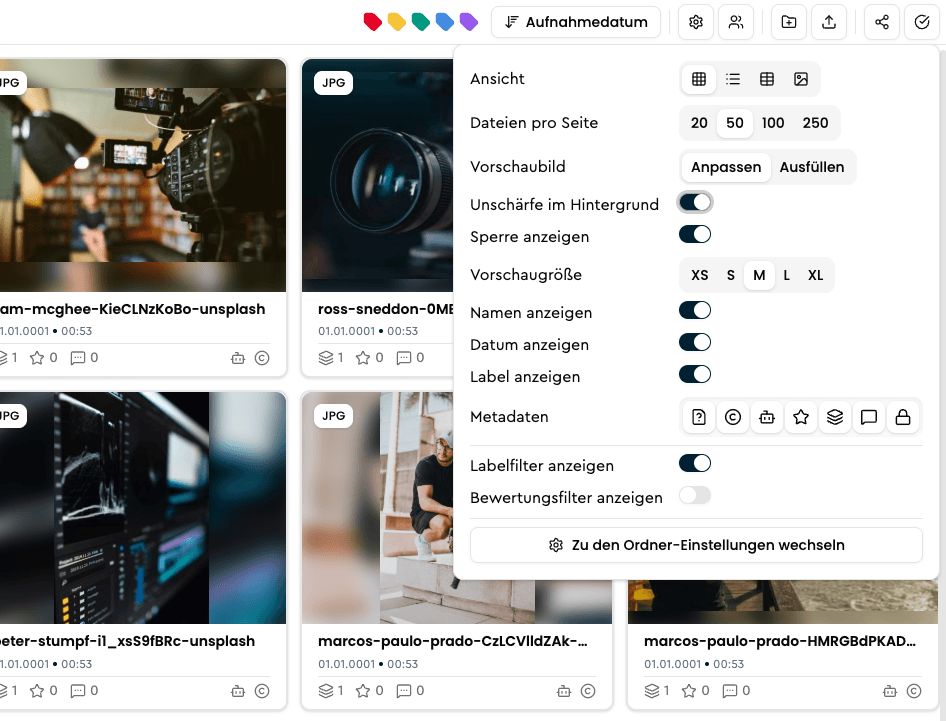Toggle layers metadata icon in Metadaten
This screenshot has height=721, width=946.
click(x=834, y=417)
